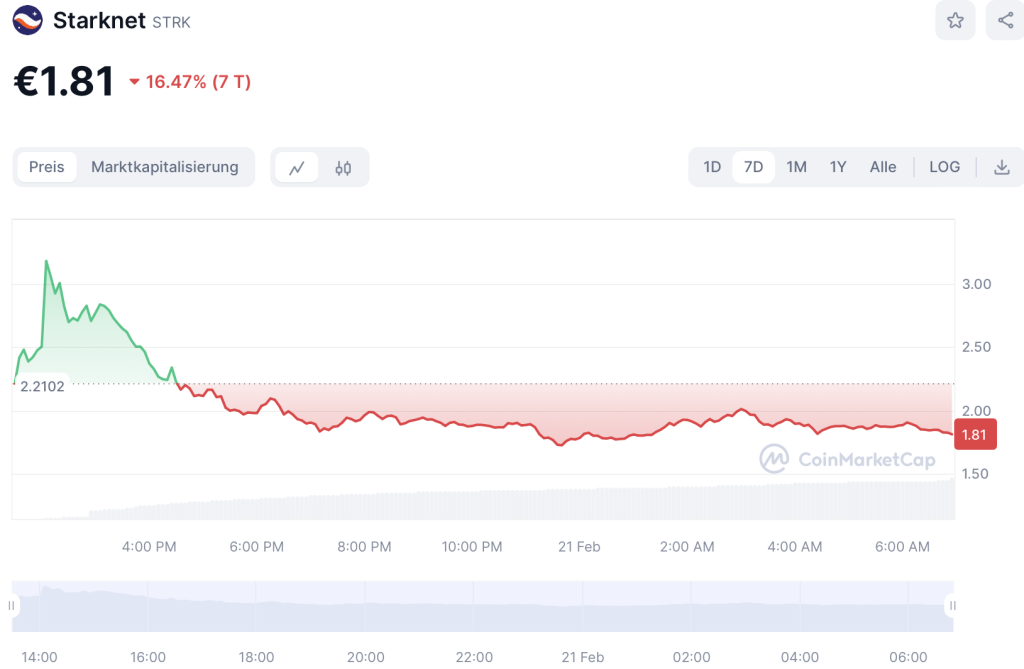Click the star watchlist icon
Screen dimensions: 1024x669
pos(955,20)
